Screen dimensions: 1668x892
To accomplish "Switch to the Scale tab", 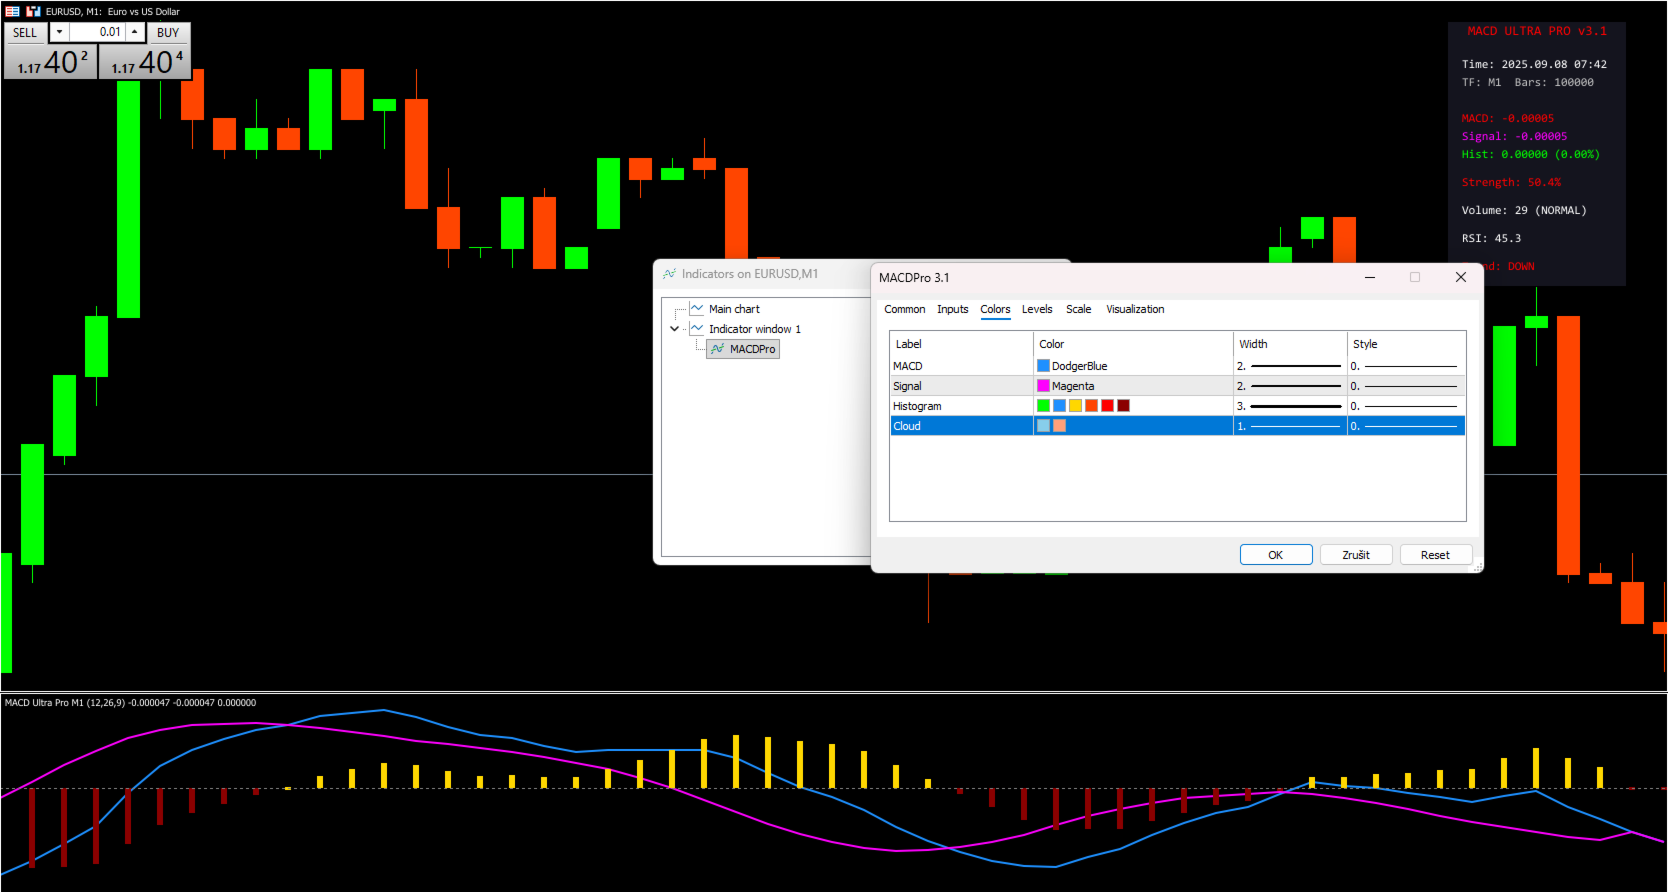I will point(1079,309).
